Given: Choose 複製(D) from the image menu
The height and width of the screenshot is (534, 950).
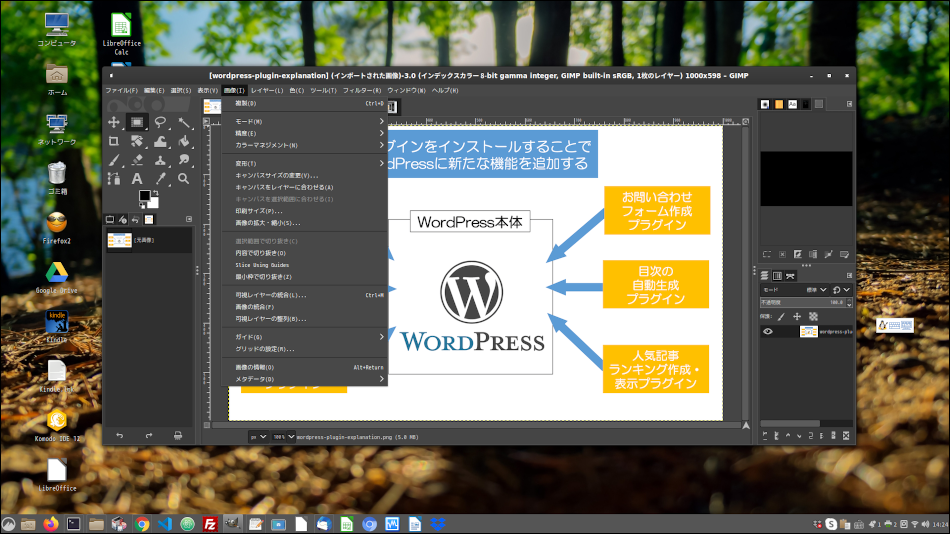Looking at the screenshot, I should (305, 104).
